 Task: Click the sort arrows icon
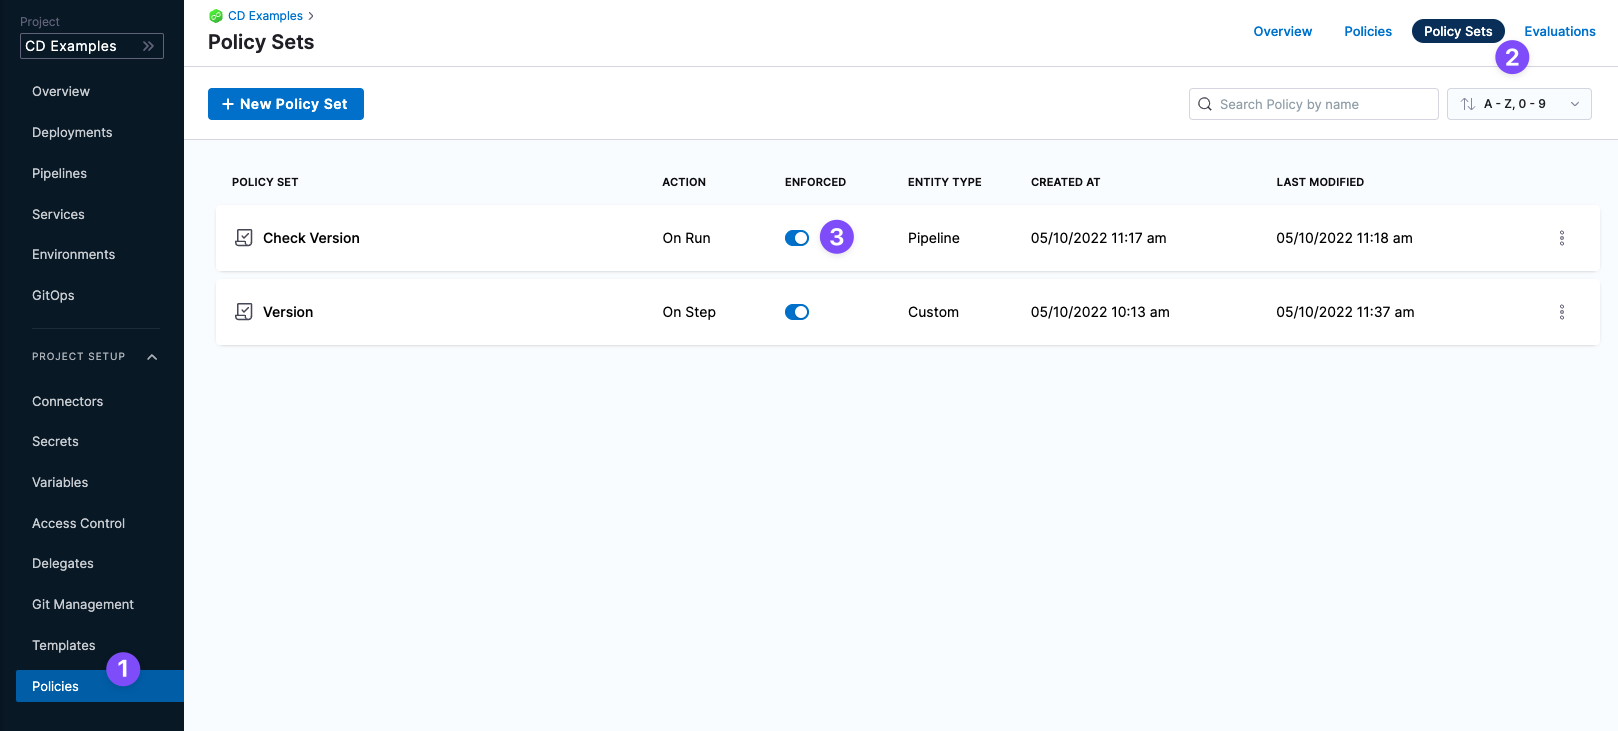coord(1468,104)
